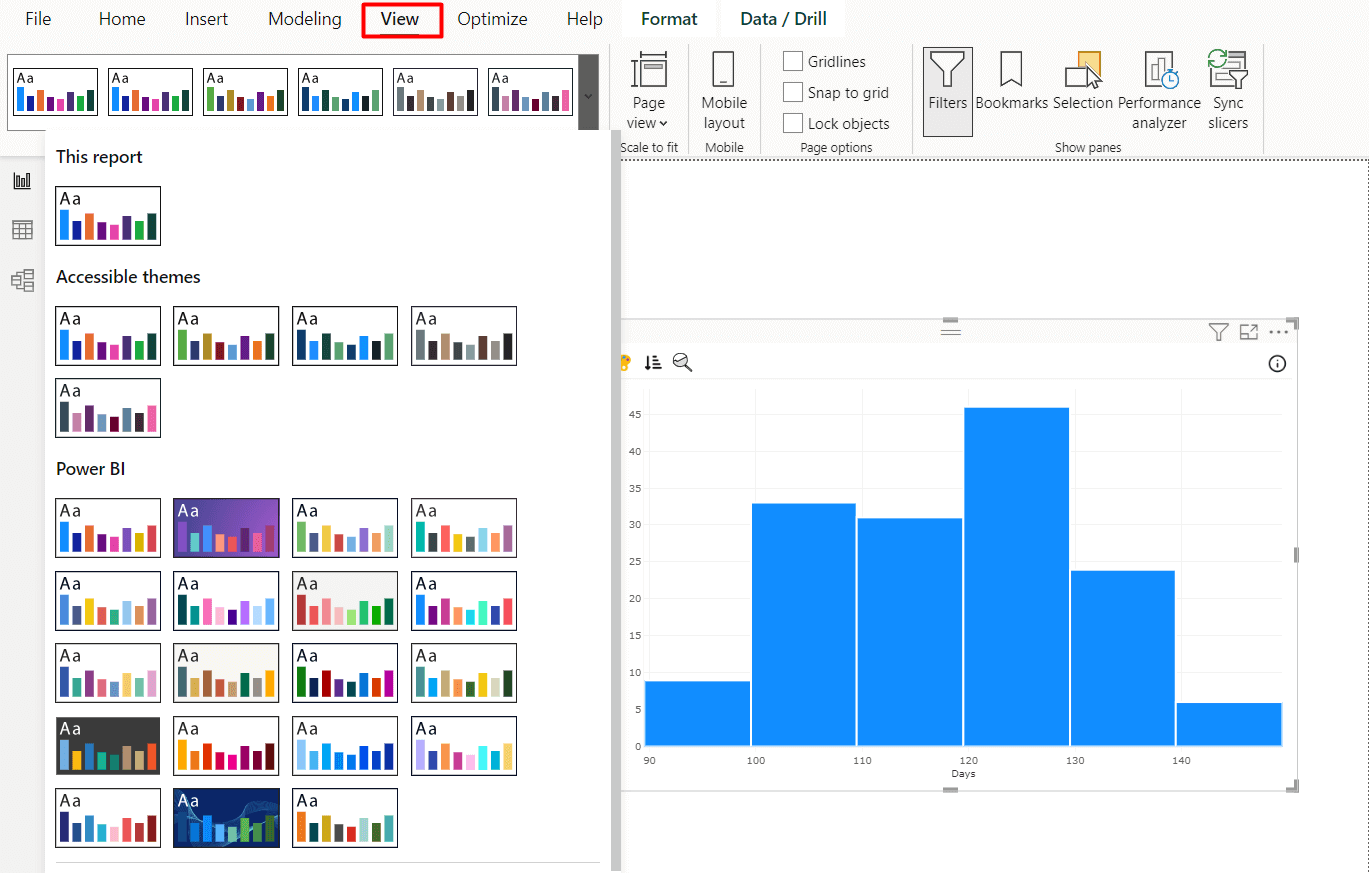Click the Mobile layout button
The height and width of the screenshot is (873, 1369).
click(723, 95)
